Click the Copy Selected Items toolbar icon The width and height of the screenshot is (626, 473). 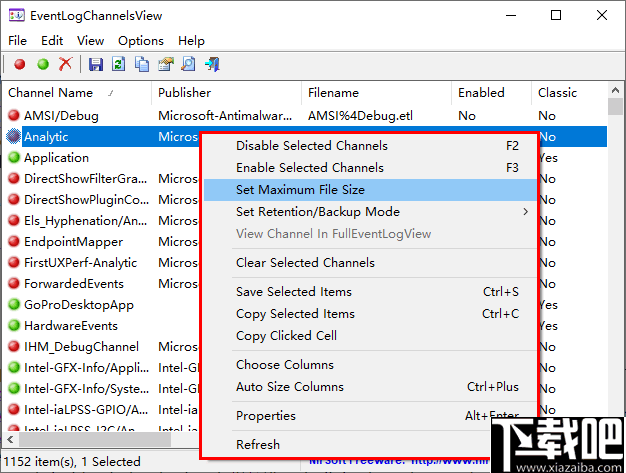142,64
